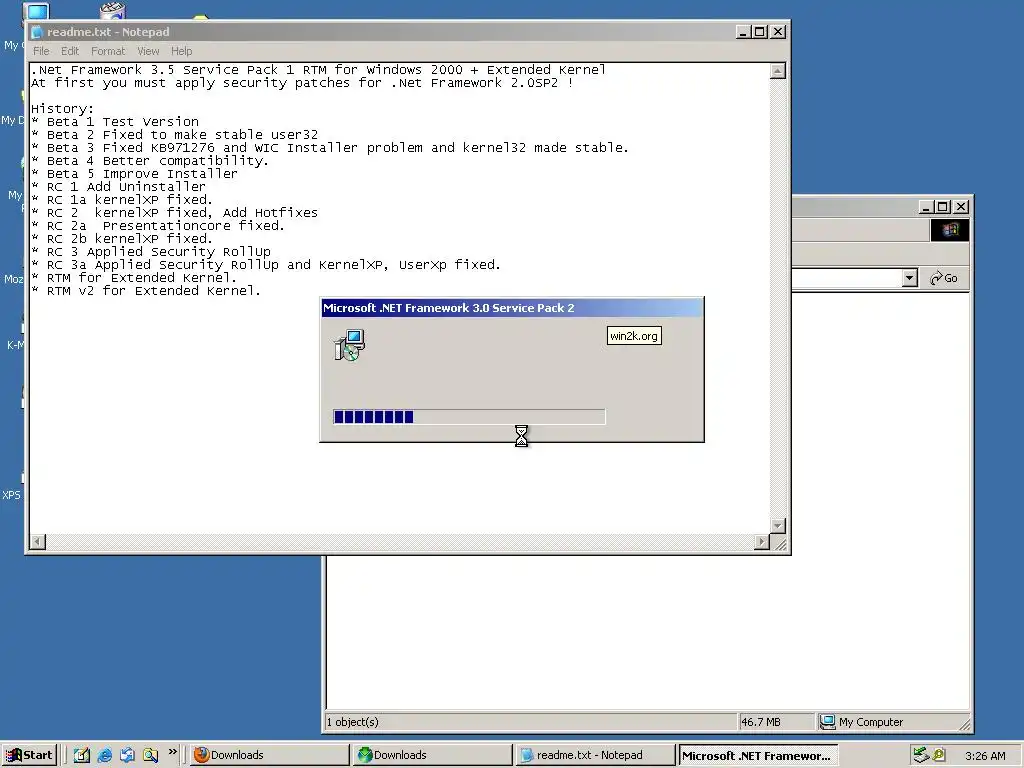Image resolution: width=1024 pixels, height=768 pixels.
Task: Click Notepad horizontal scrollbar right arrow
Action: (761, 541)
